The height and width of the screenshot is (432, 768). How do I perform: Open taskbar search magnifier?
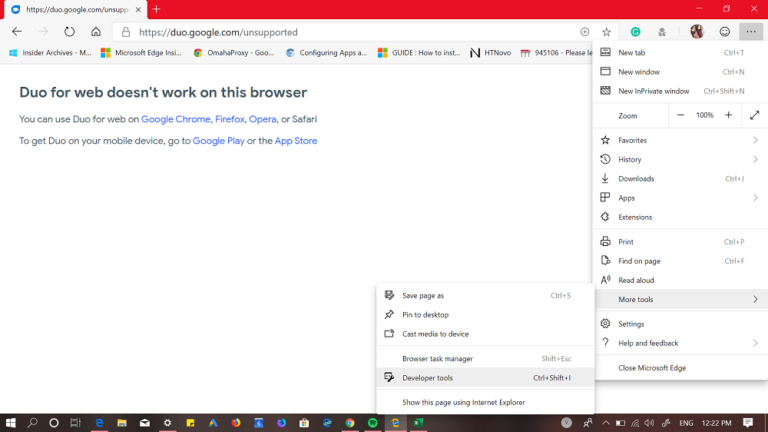point(32,423)
